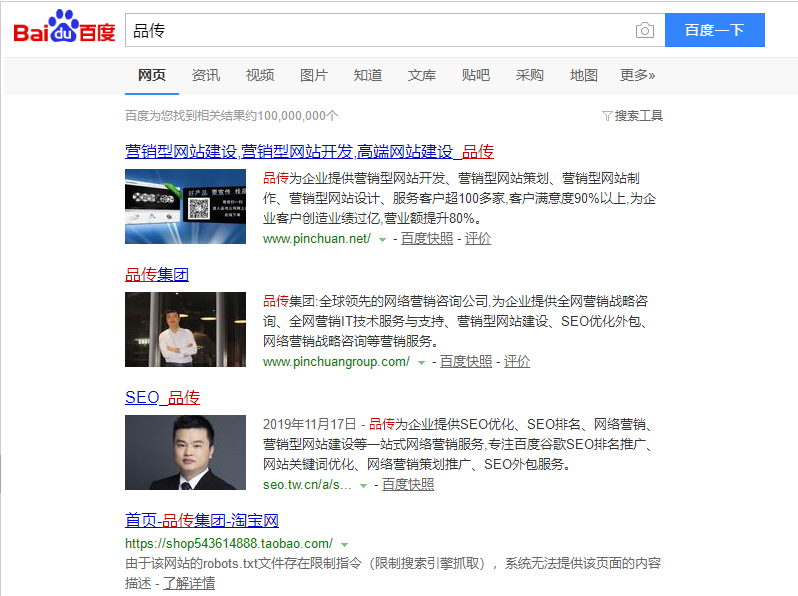798x596 pixels.
Task: Click 评价 for pinchuangroup.com result
Action: (x=517, y=362)
